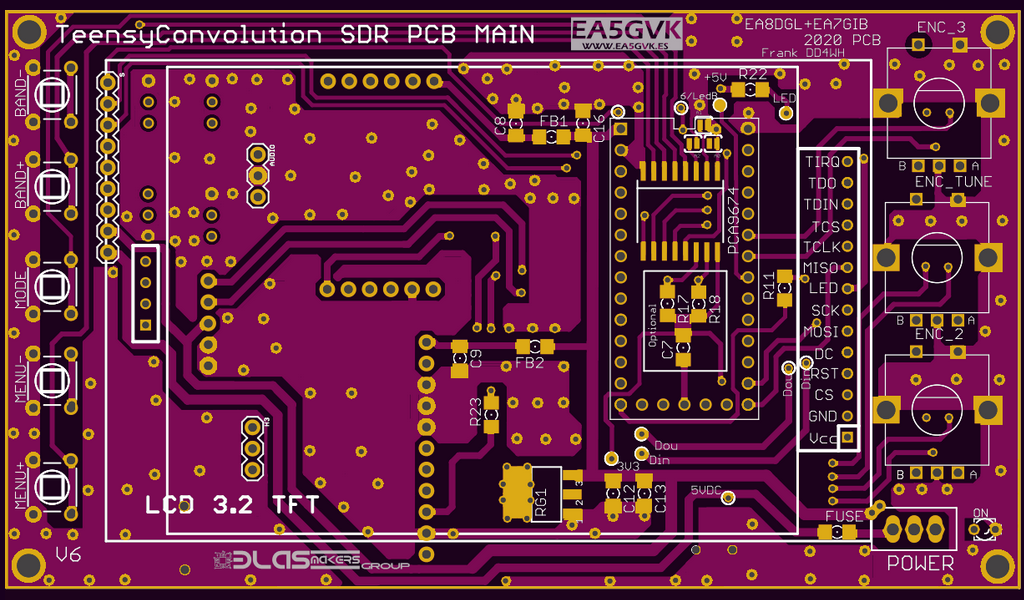Screen dimensions: 1024x600
Task: Select the three-pin H3 header
Action: [x=252, y=449]
